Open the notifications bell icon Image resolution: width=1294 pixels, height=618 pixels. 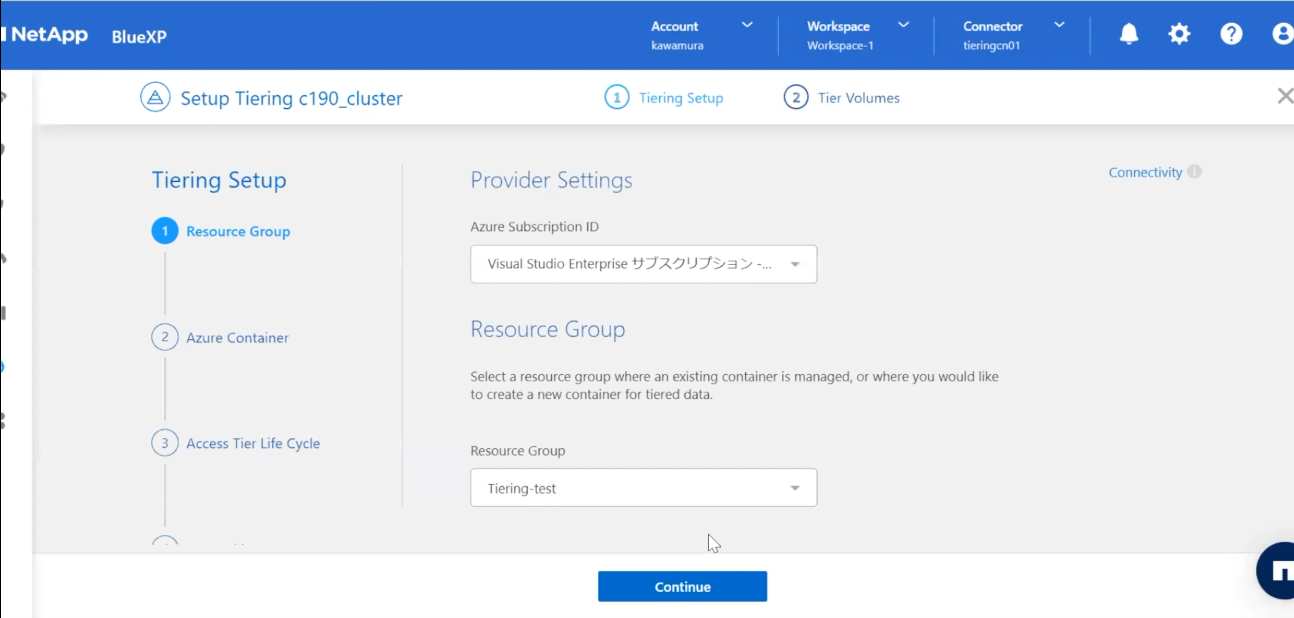pos(1129,34)
